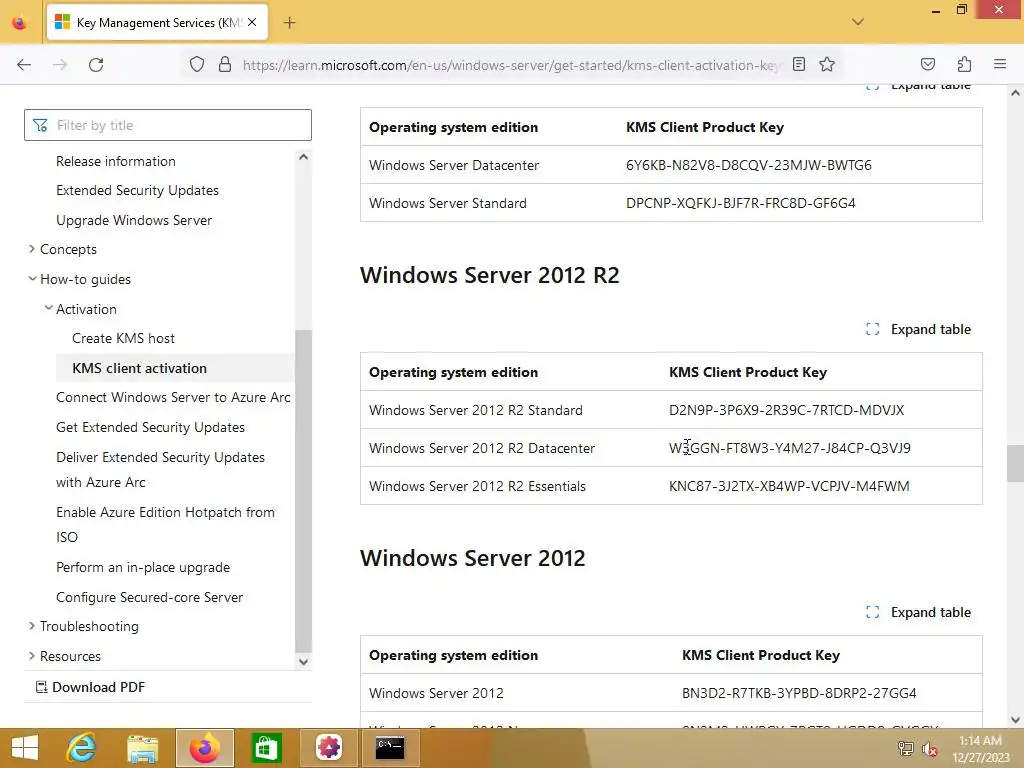Open the tracking protection shield icon
1024x768 pixels.
click(197, 64)
